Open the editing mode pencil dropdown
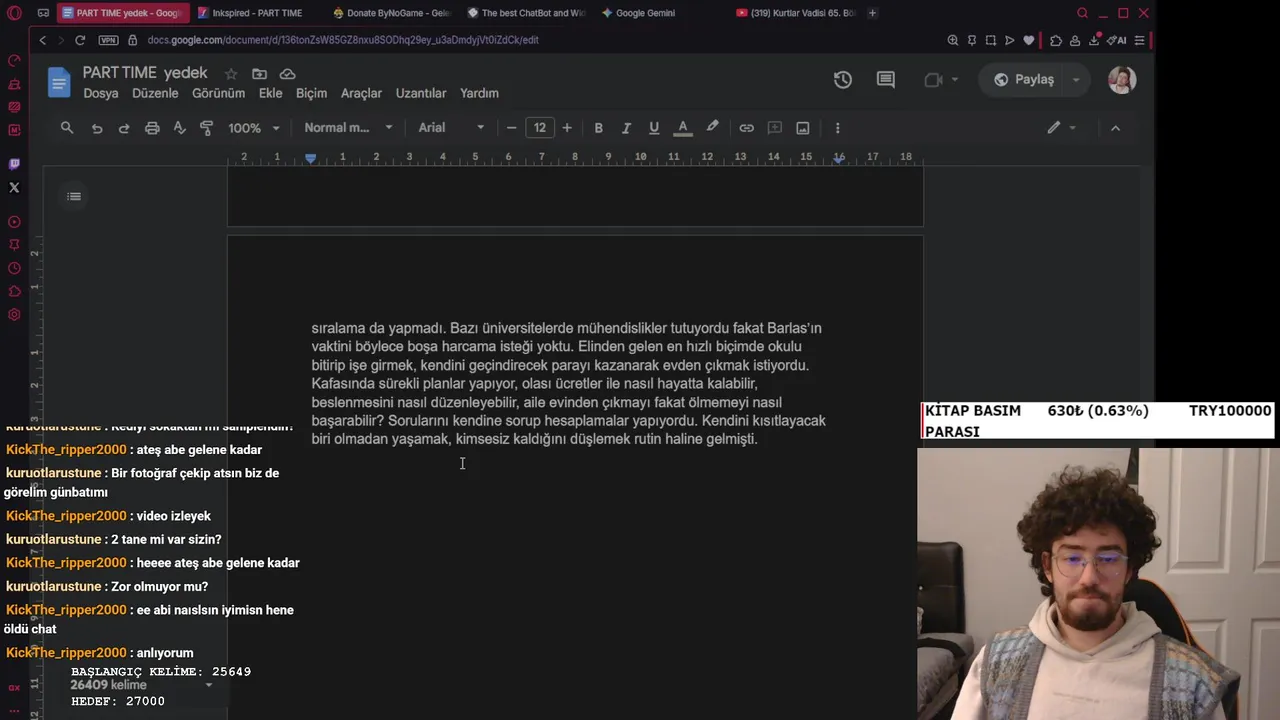The width and height of the screenshot is (1280, 720). click(1061, 128)
